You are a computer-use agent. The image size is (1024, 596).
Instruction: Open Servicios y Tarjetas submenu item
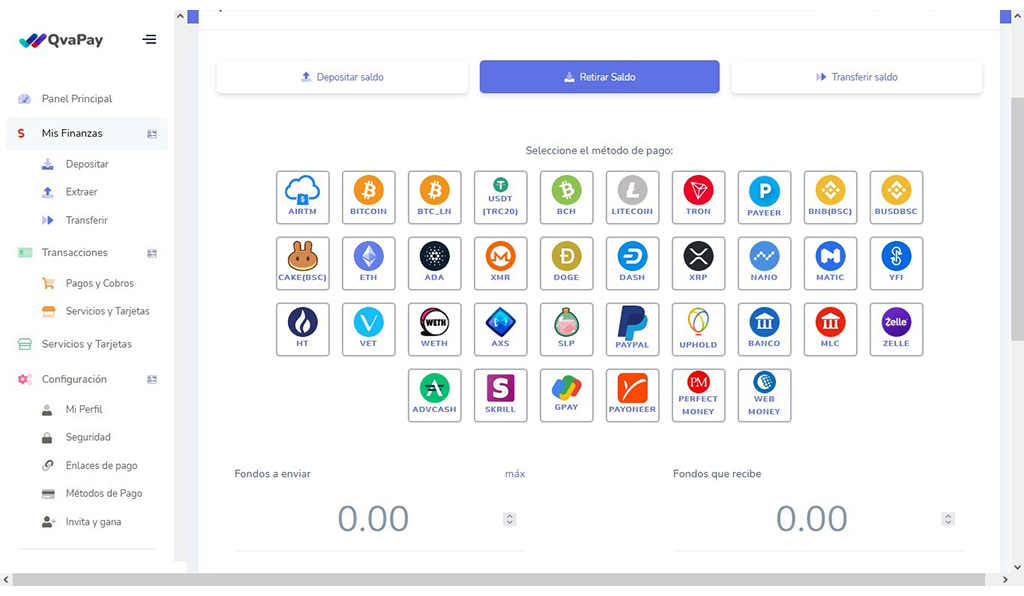(107, 311)
